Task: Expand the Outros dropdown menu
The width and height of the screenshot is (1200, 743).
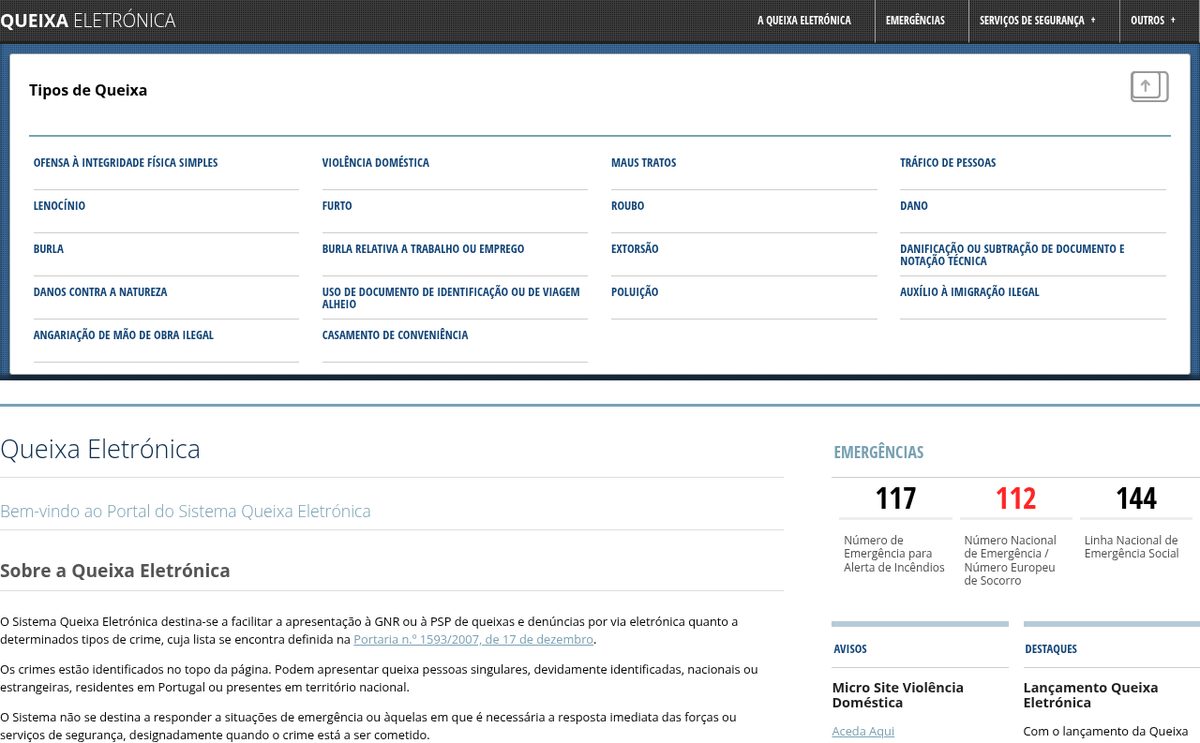Action: (x=1153, y=20)
